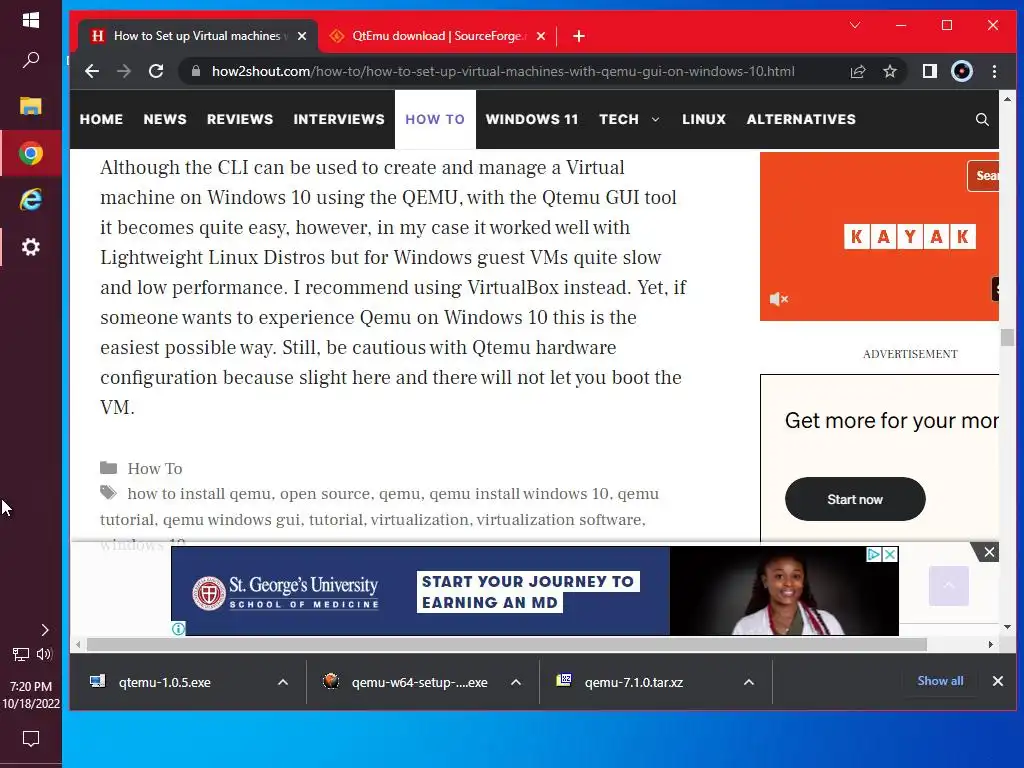Open the LINUX section

point(704,120)
